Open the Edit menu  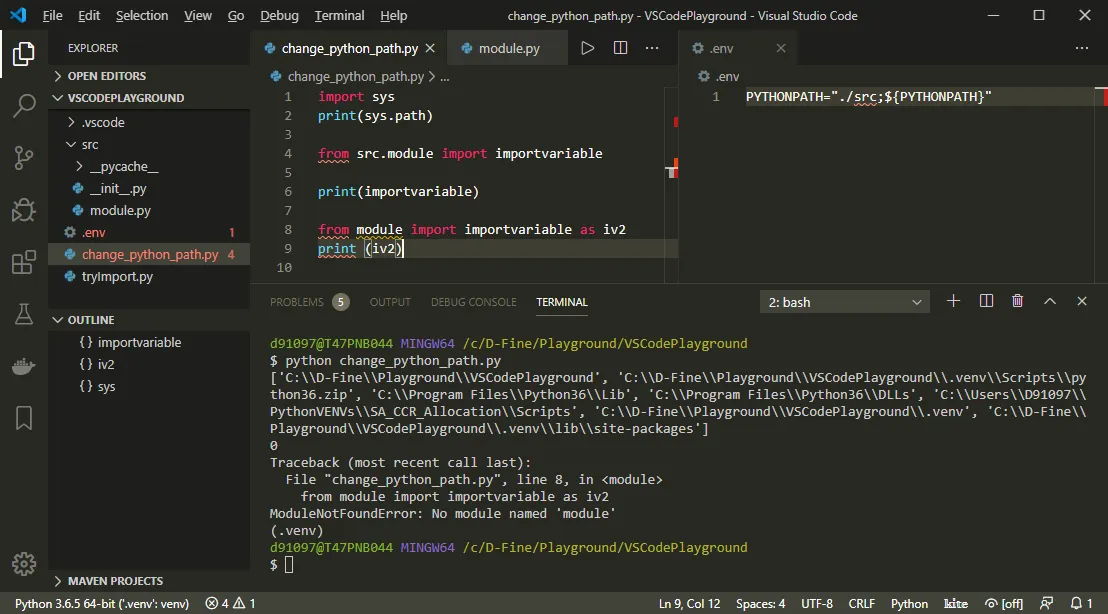coord(89,15)
